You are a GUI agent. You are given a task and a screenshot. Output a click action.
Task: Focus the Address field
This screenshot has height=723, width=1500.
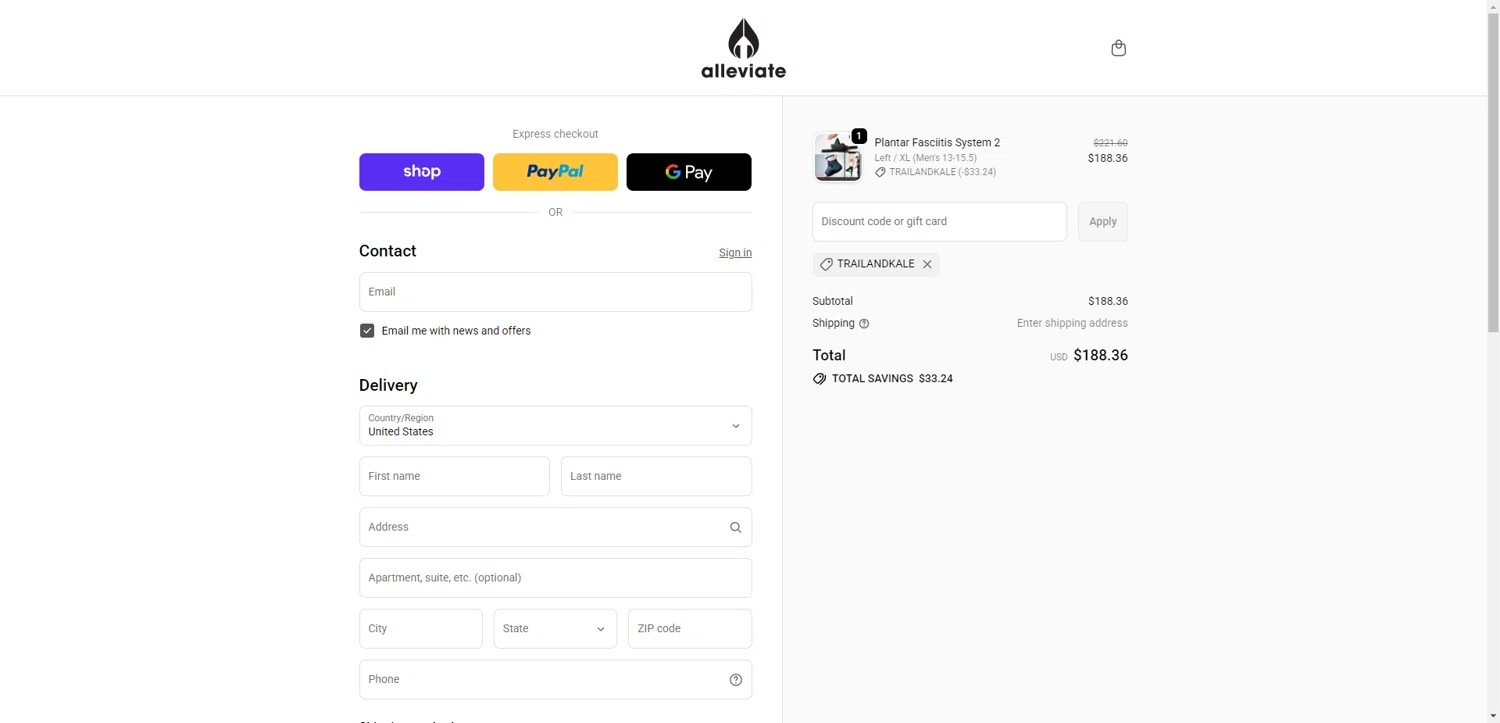point(555,527)
